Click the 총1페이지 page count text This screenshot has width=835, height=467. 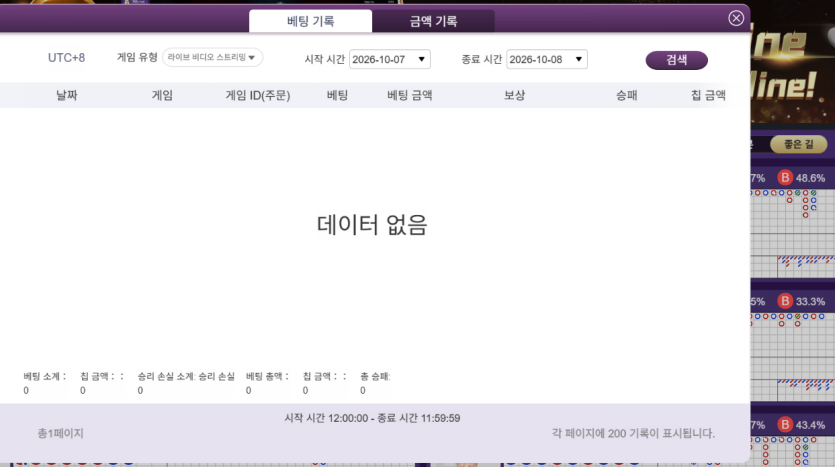coord(60,433)
